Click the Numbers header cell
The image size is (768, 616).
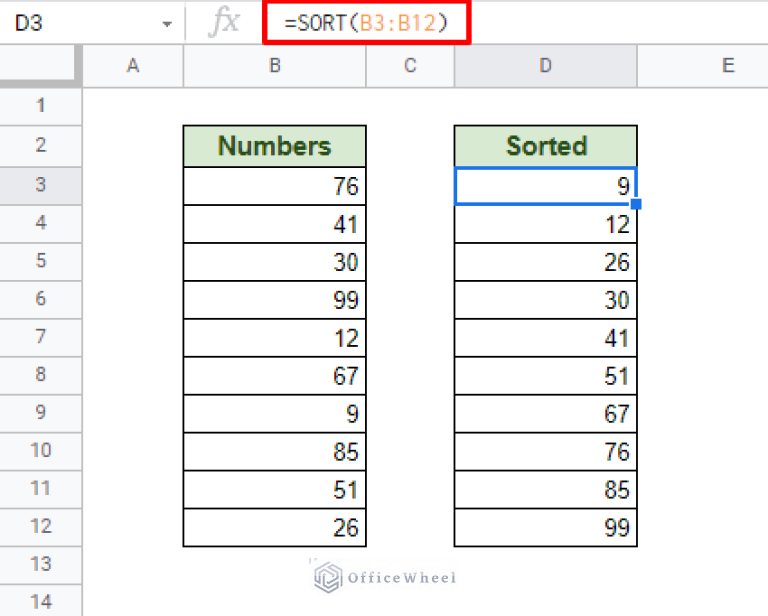[x=274, y=146]
